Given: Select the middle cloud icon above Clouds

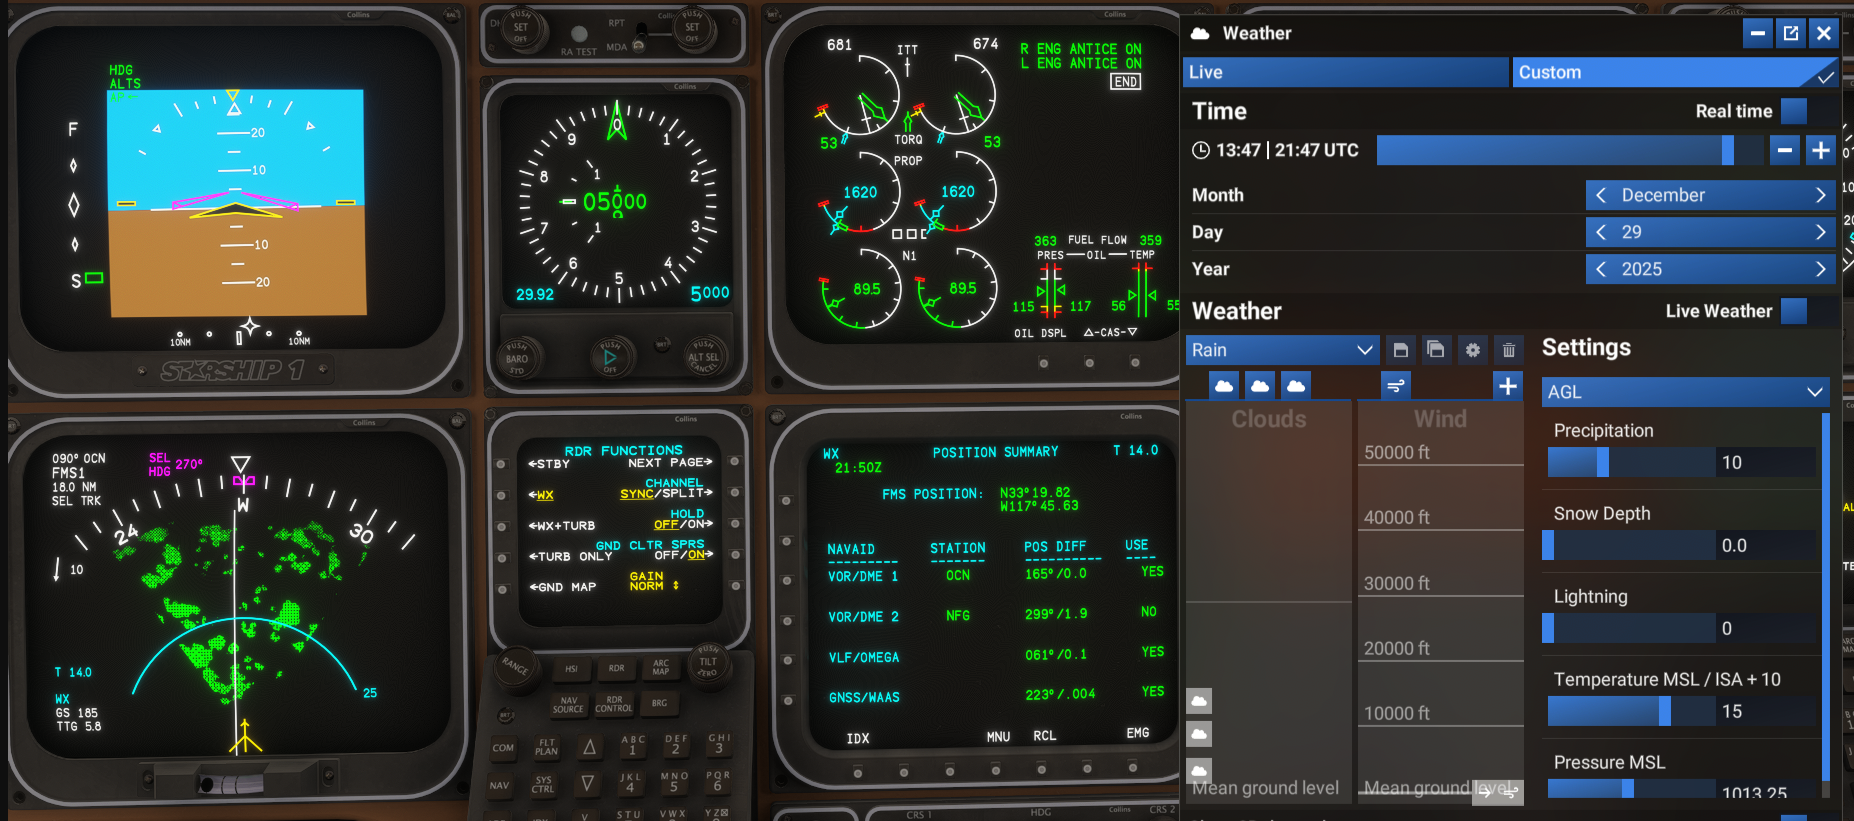Looking at the screenshot, I should (1260, 386).
